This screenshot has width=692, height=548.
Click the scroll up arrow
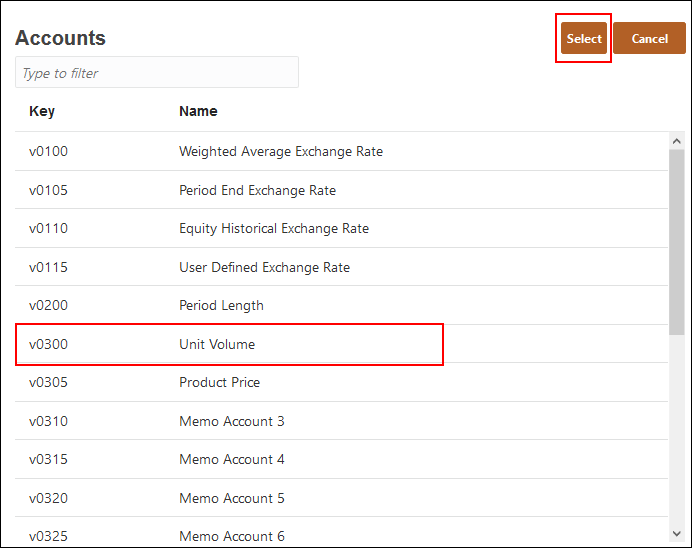(677, 141)
